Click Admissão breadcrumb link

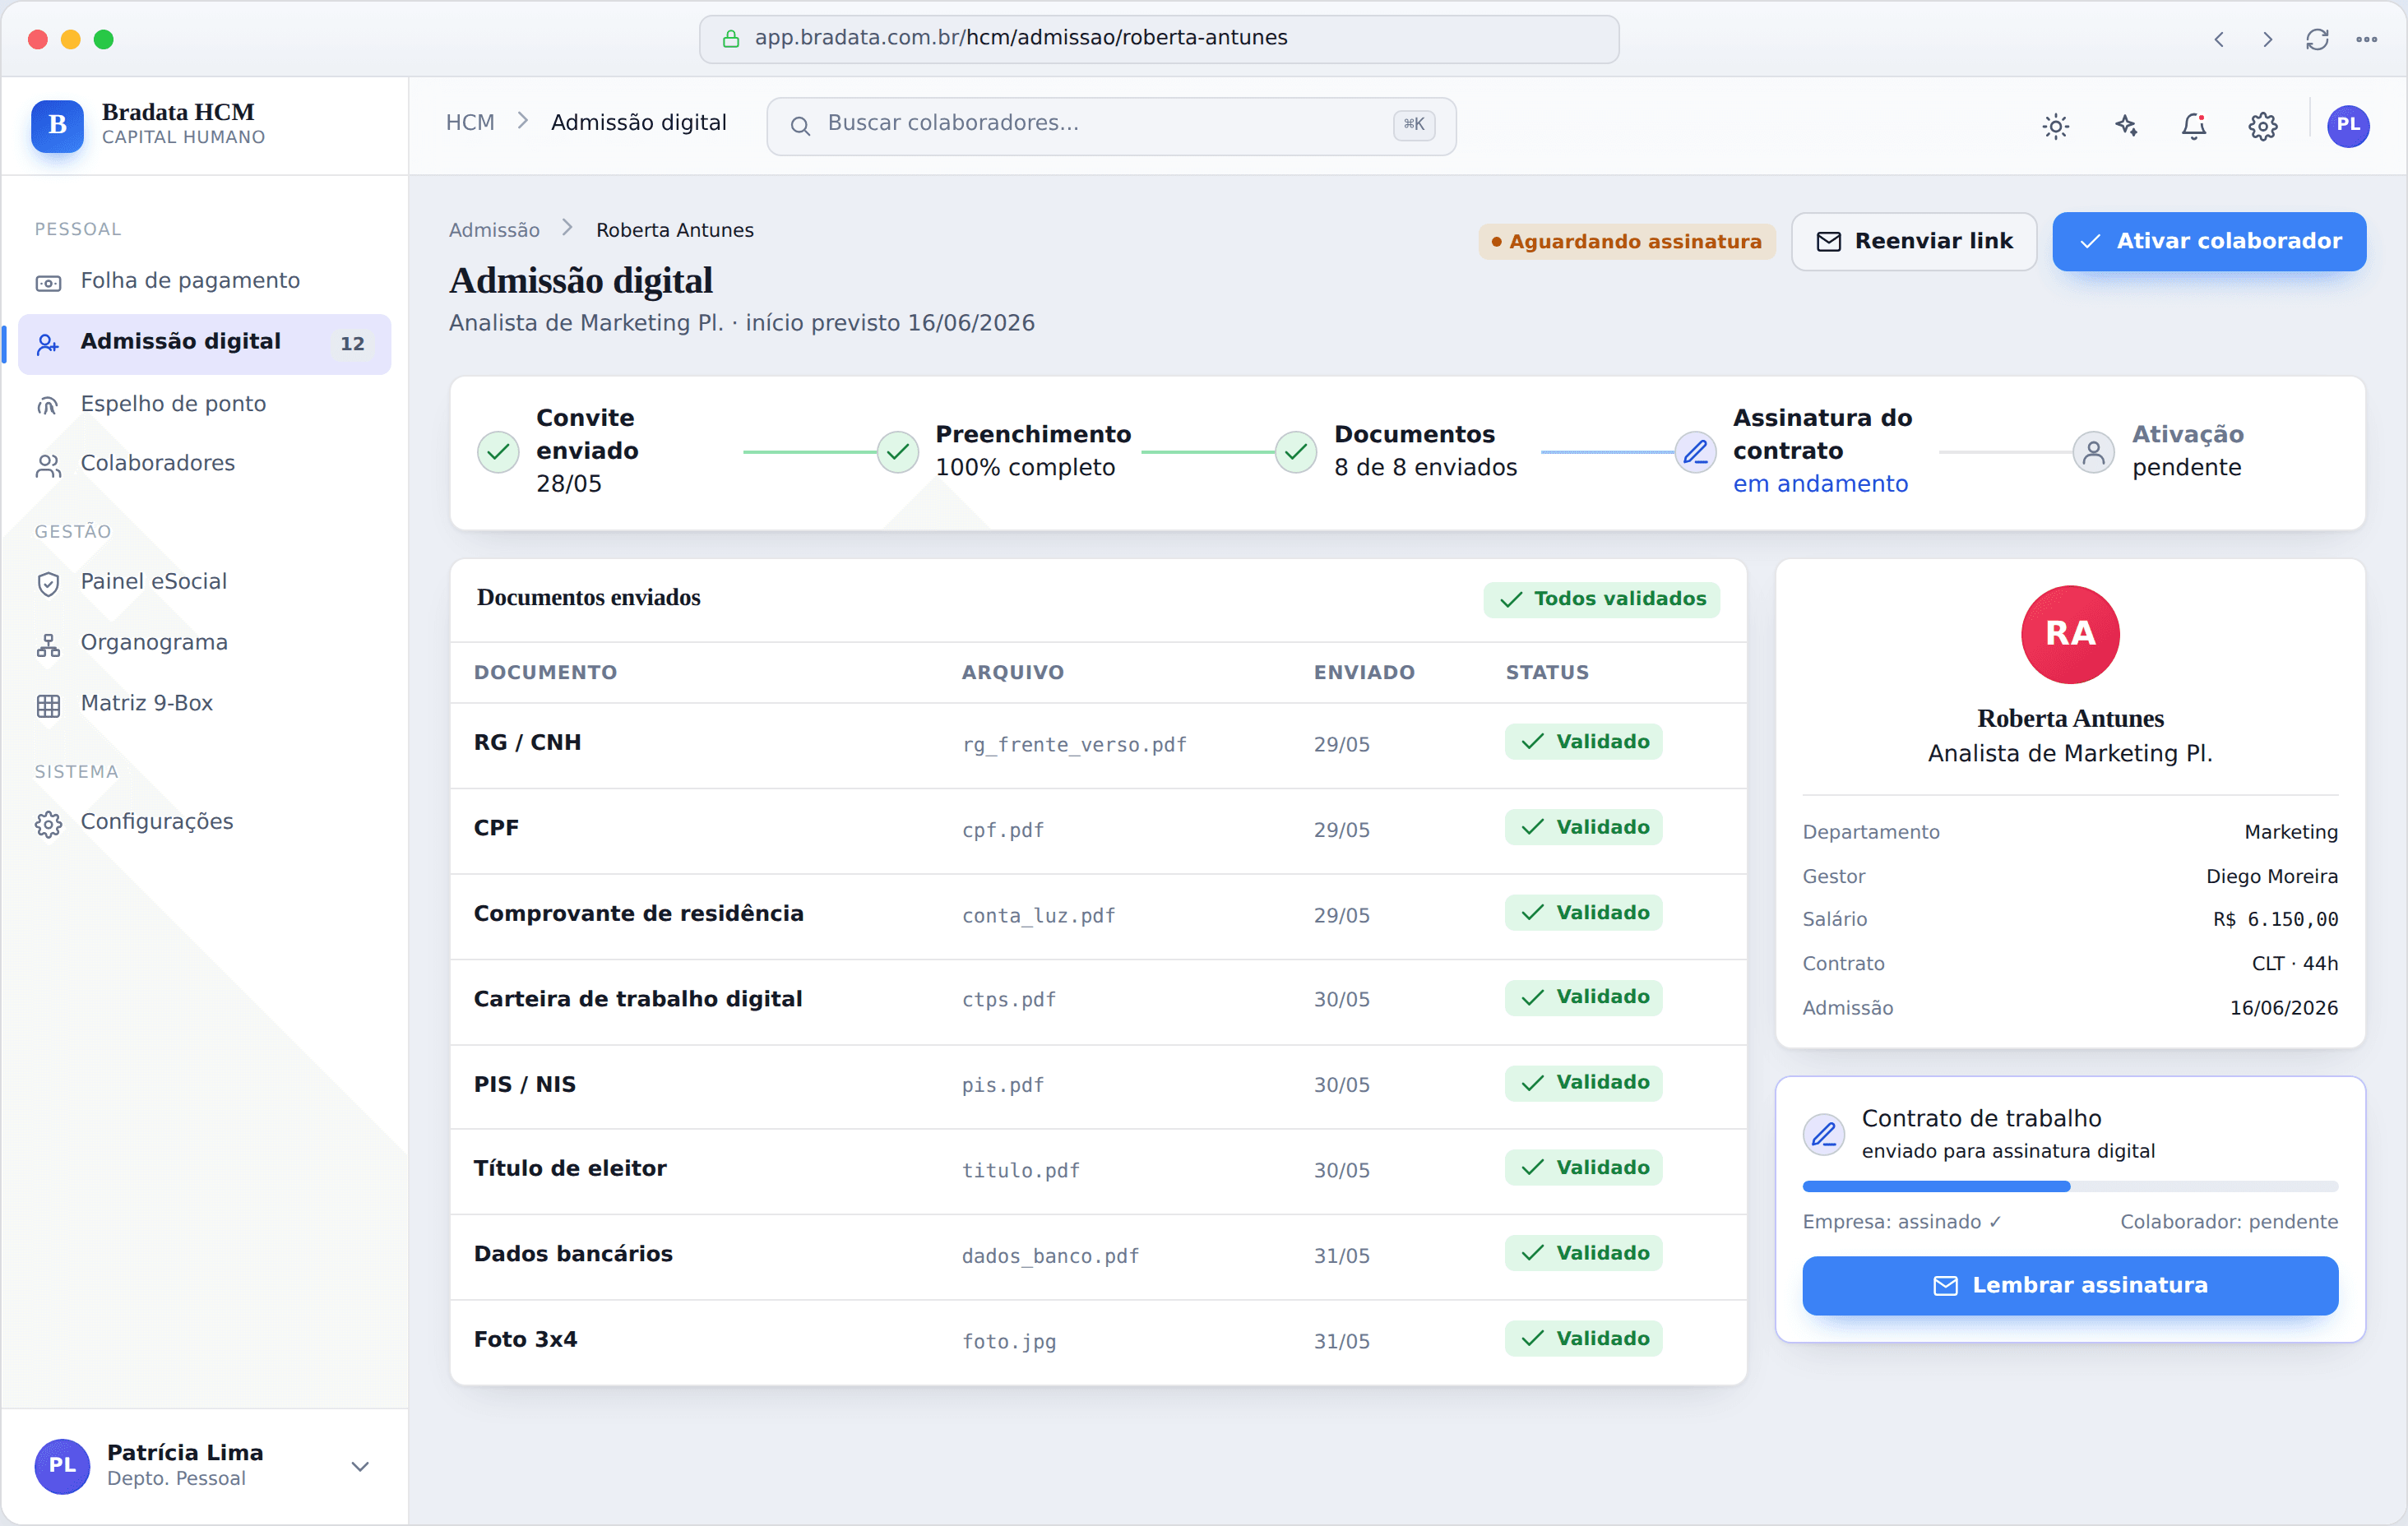pos(494,230)
